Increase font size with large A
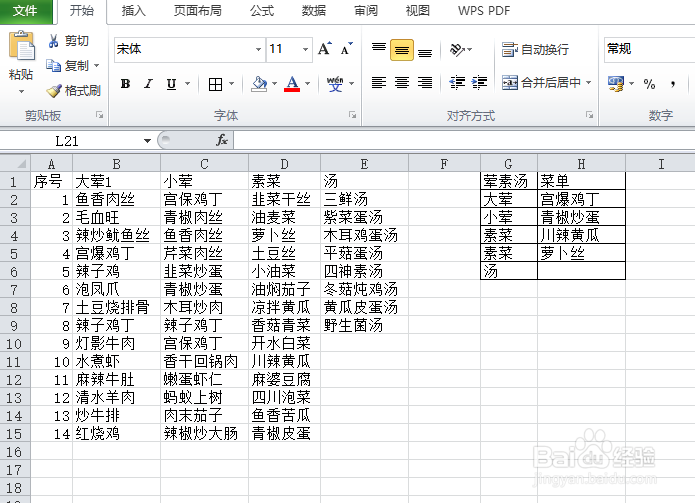The image size is (695, 503). [x=324, y=49]
